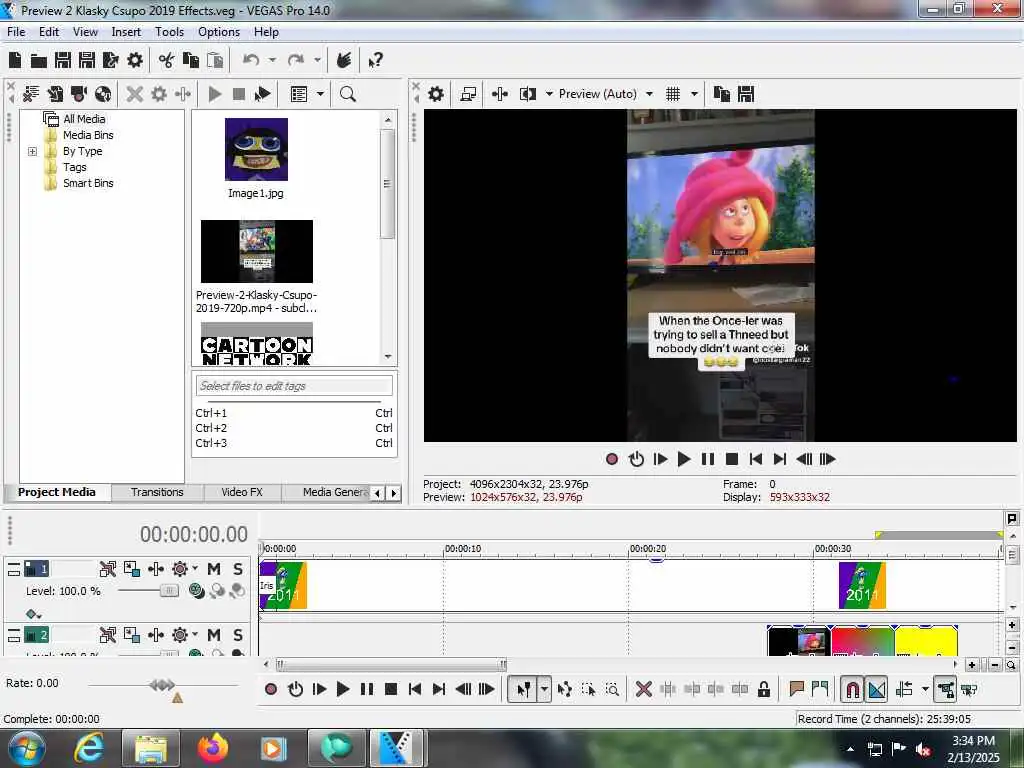Viewport: 1024px width, 768px height.
Task: Click the Lock event padlock icon
Action: (x=763, y=689)
